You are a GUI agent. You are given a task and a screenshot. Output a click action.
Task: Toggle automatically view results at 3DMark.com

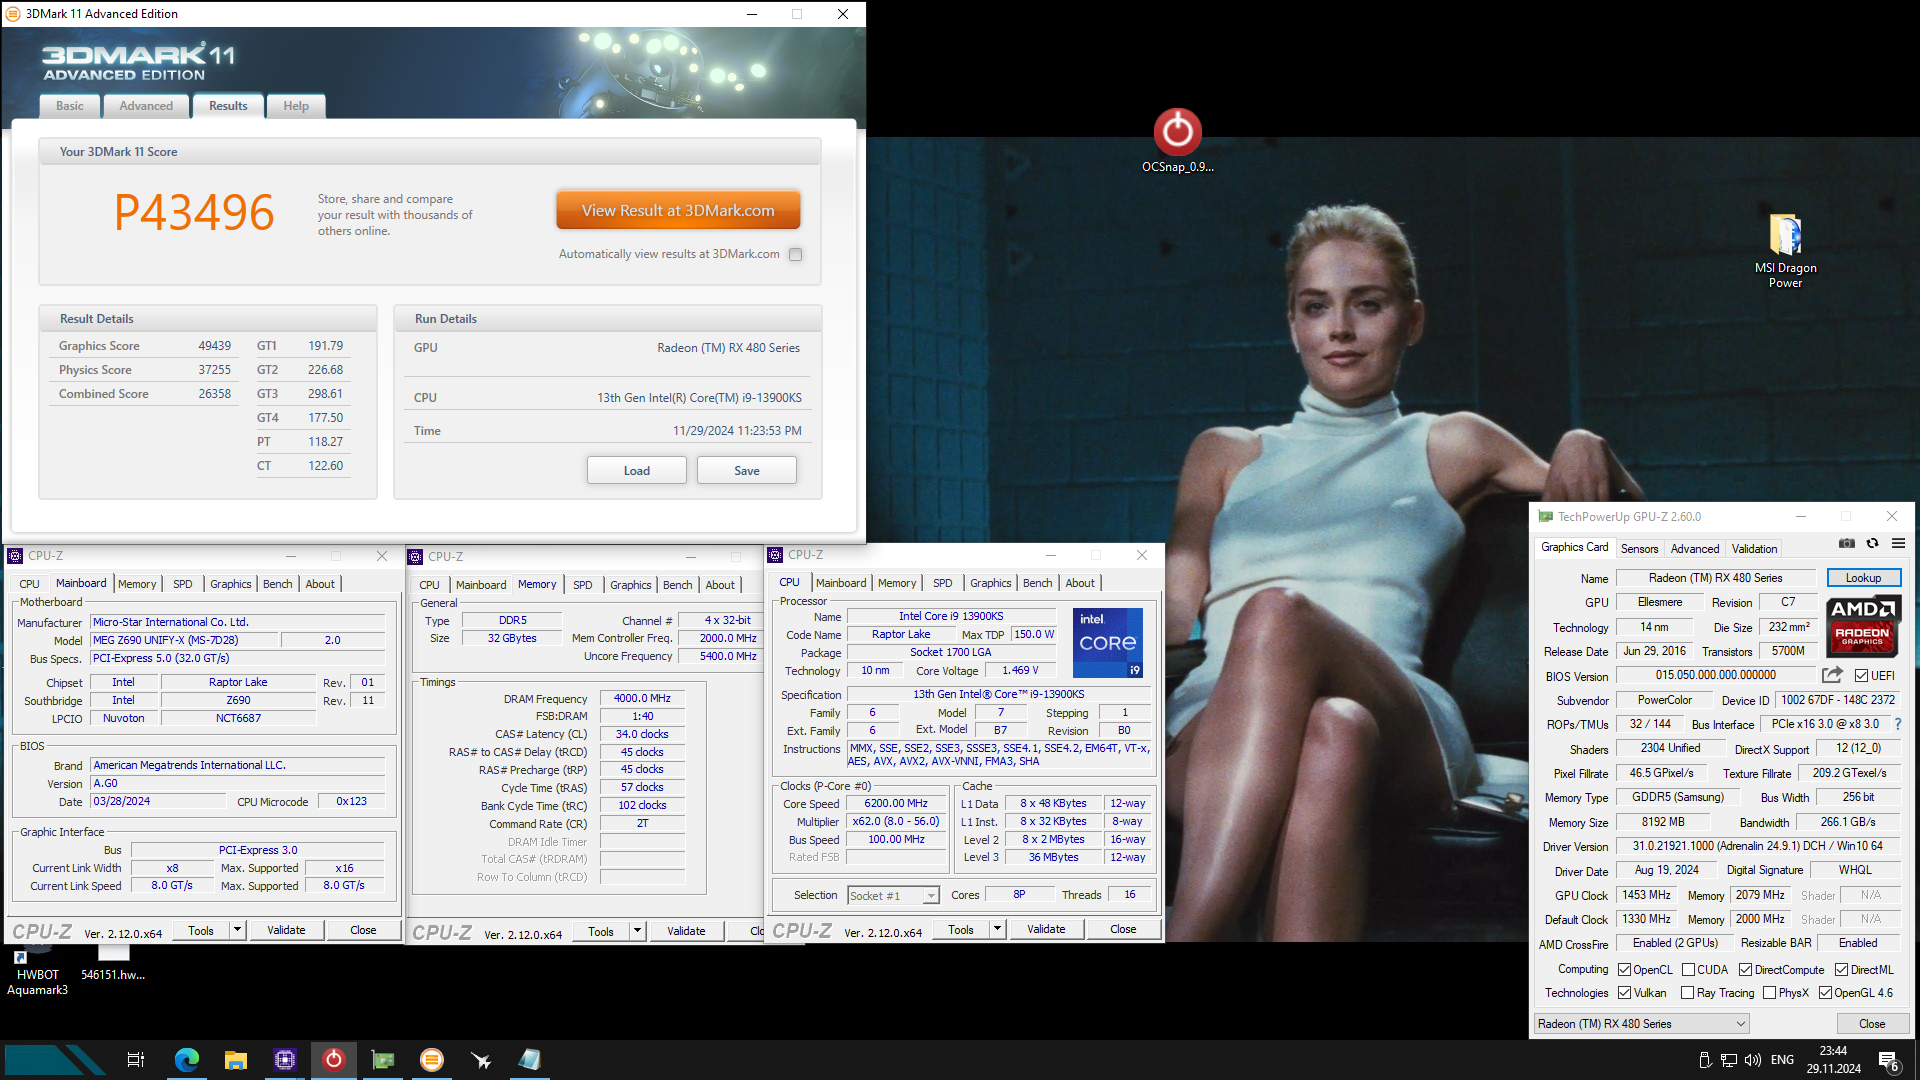(x=796, y=254)
